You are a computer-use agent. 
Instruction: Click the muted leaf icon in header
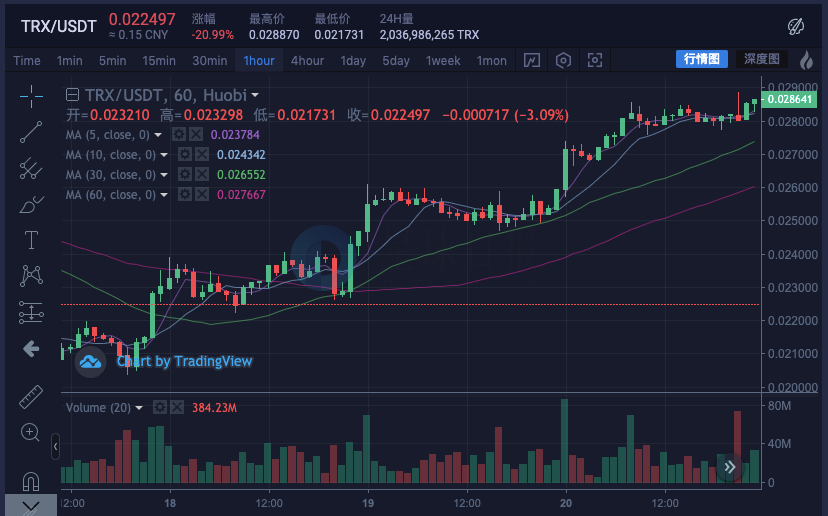796,26
